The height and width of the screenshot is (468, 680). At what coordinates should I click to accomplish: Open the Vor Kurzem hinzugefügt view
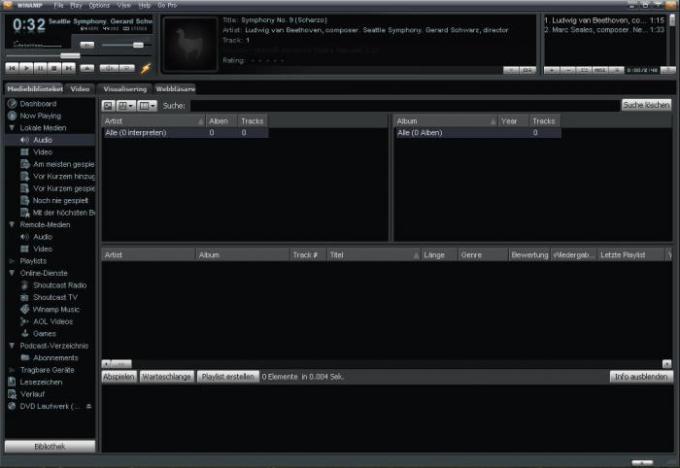tap(64, 176)
